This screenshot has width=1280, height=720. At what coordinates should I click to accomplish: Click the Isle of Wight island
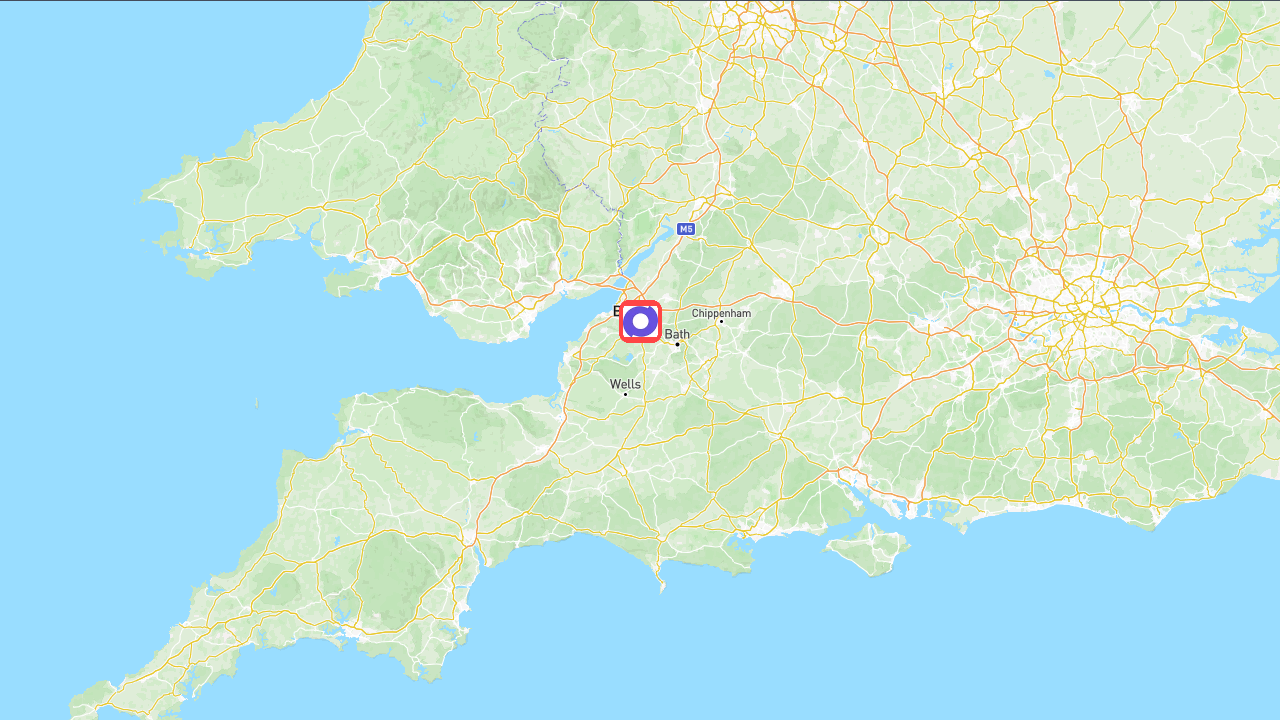[x=870, y=550]
